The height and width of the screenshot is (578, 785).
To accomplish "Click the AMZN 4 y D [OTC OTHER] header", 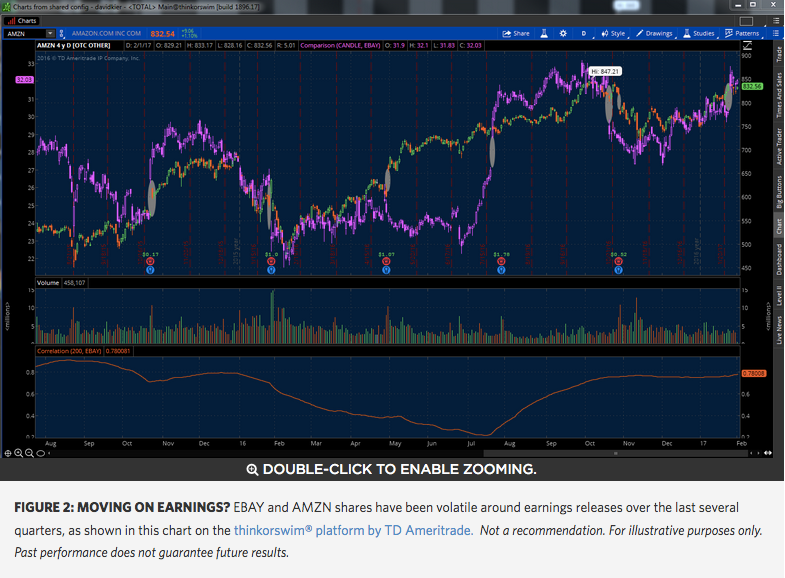I will (73, 46).
